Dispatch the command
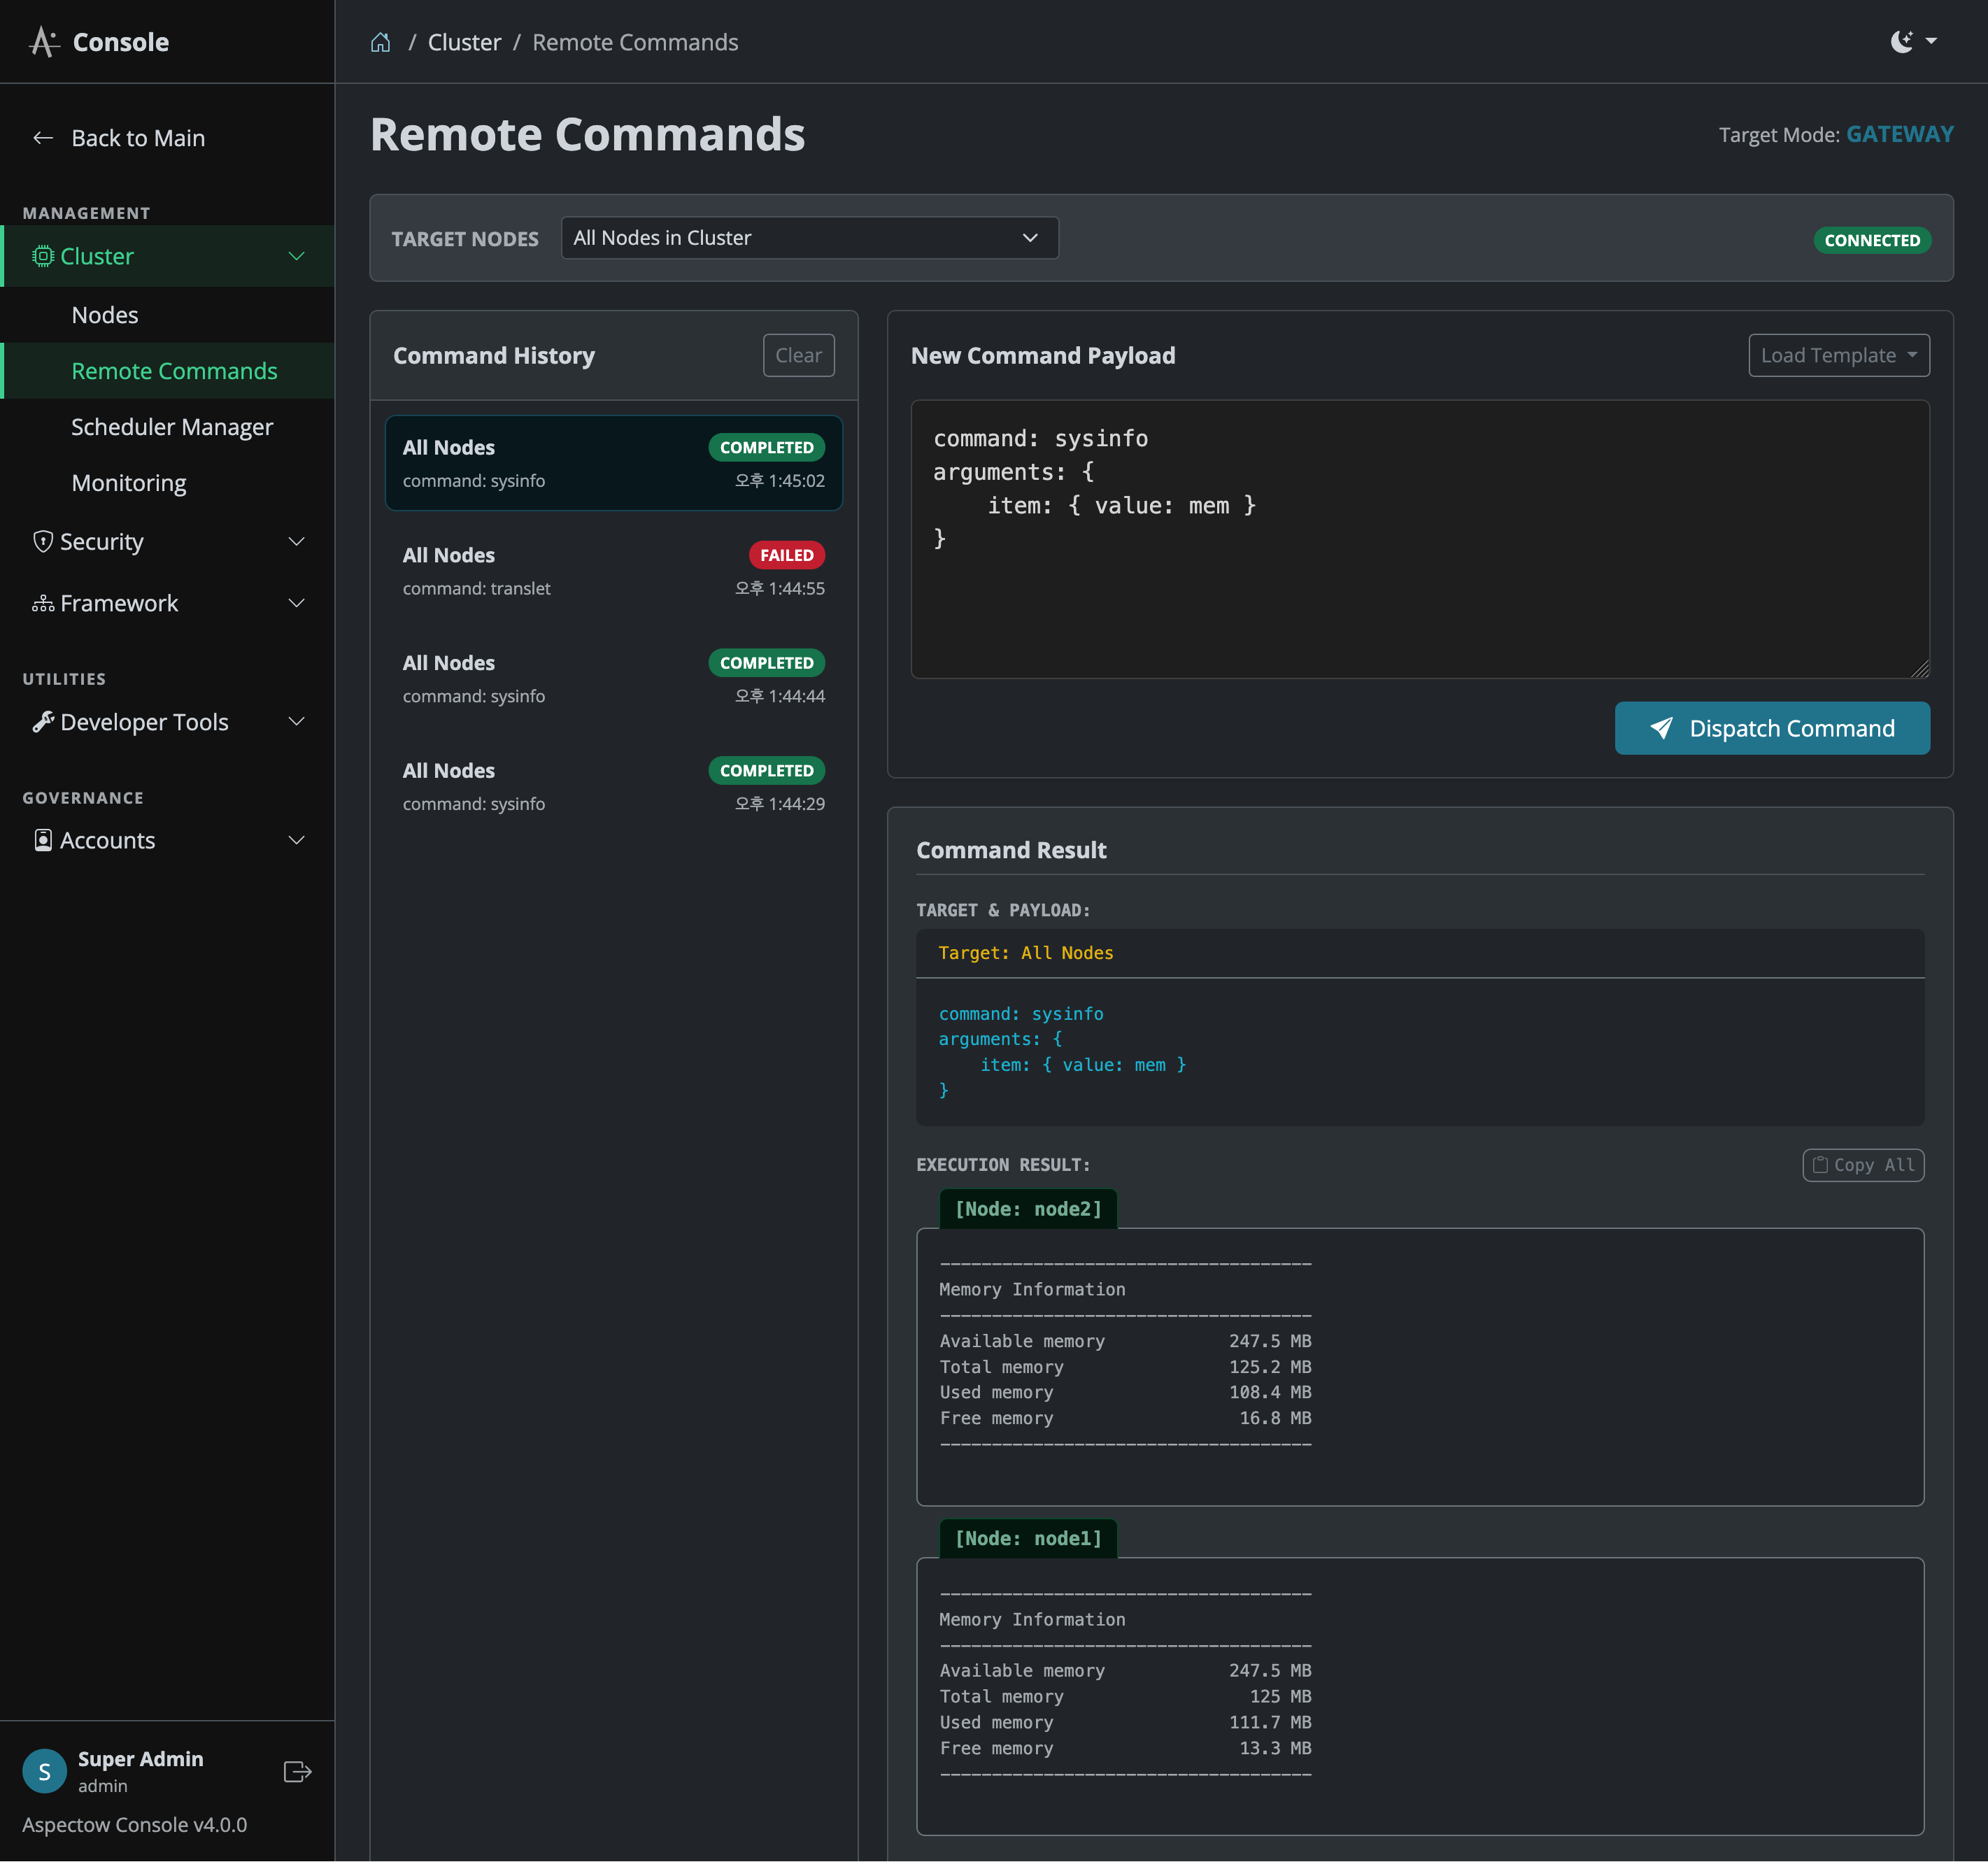The image size is (1988, 1862). (x=1771, y=728)
